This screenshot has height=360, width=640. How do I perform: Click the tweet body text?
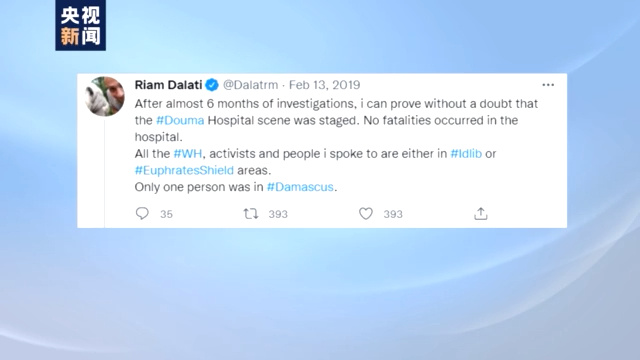(x=336, y=145)
